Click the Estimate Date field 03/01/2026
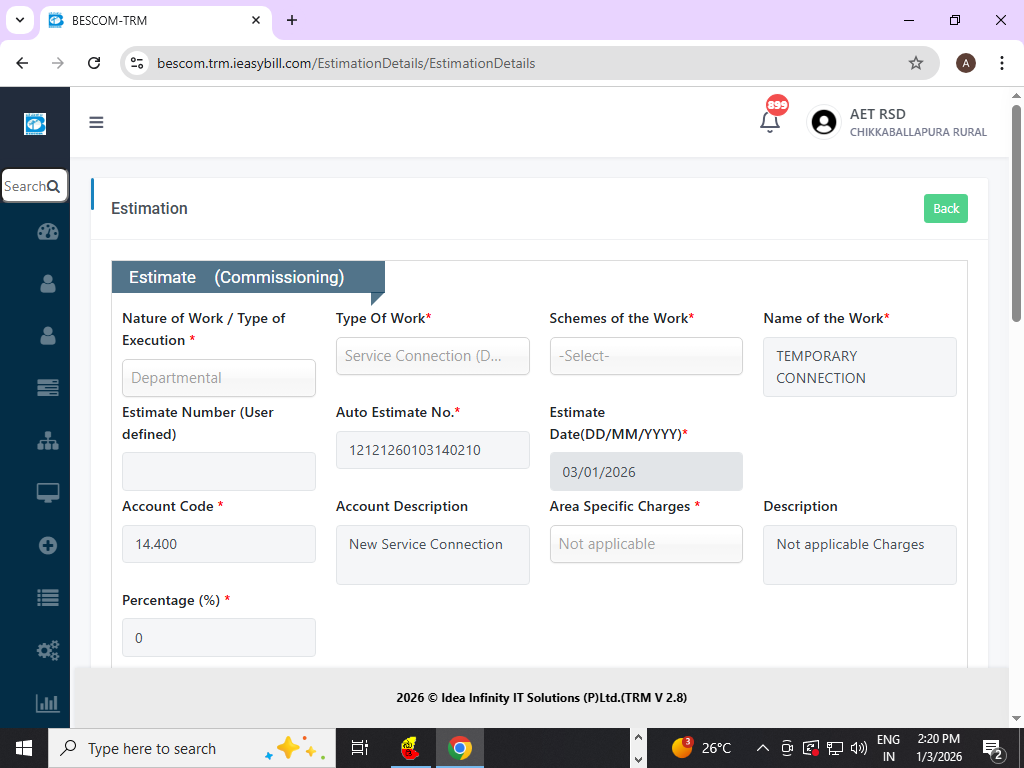The image size is (1024, 768). click(x=646, y=472)
